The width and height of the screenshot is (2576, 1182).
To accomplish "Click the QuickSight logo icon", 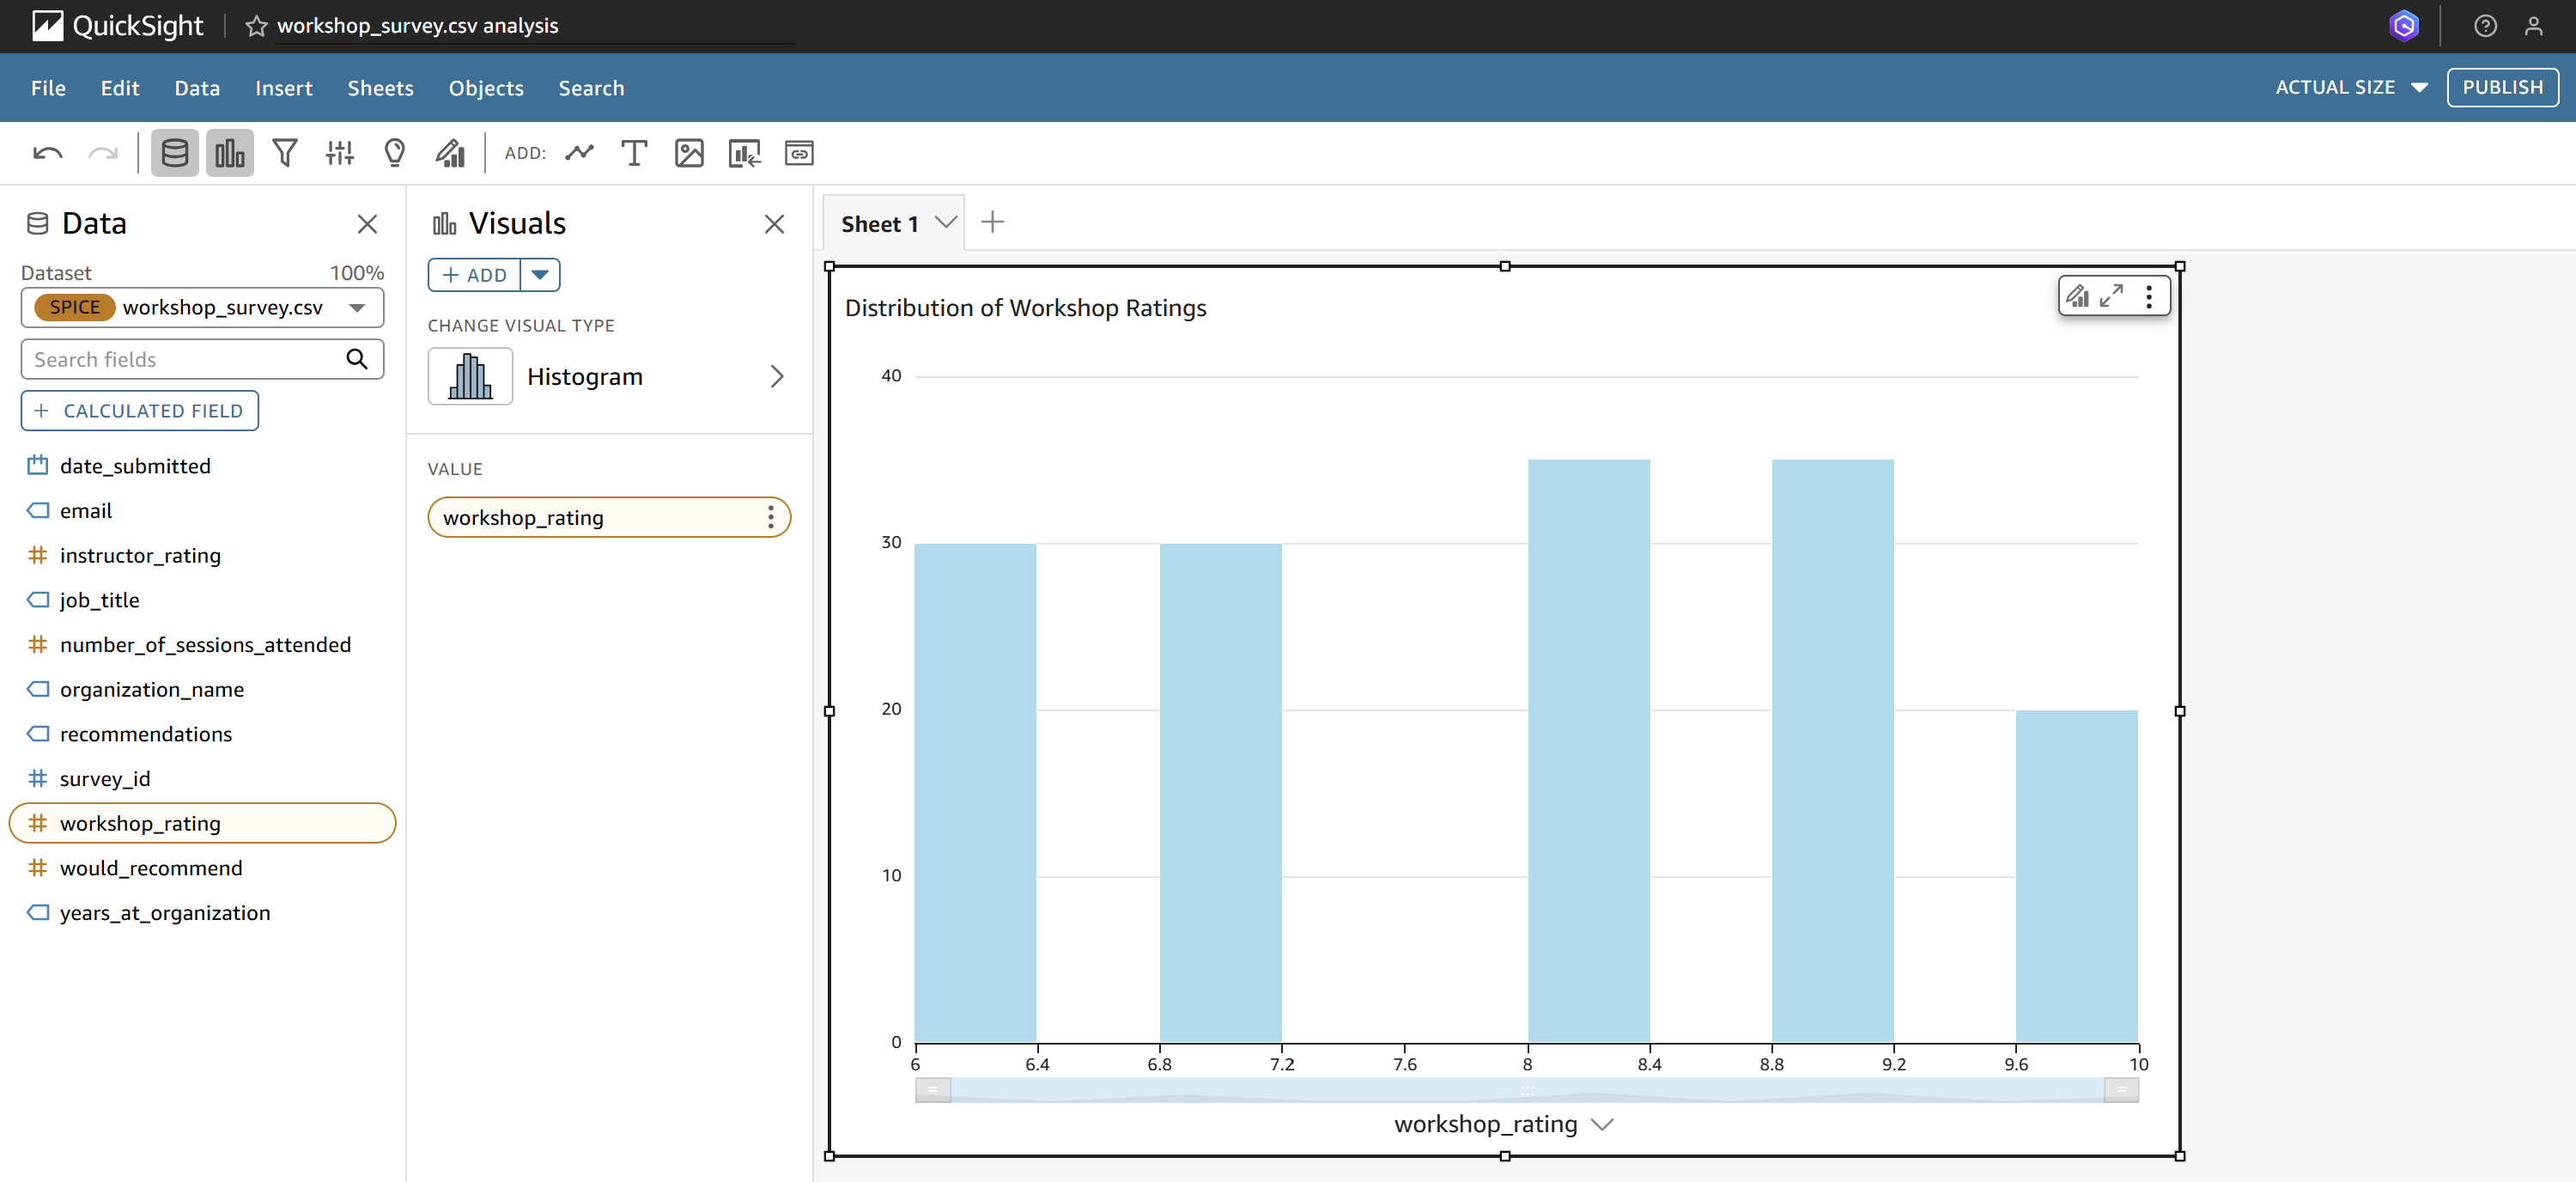I will coord(47,26).
